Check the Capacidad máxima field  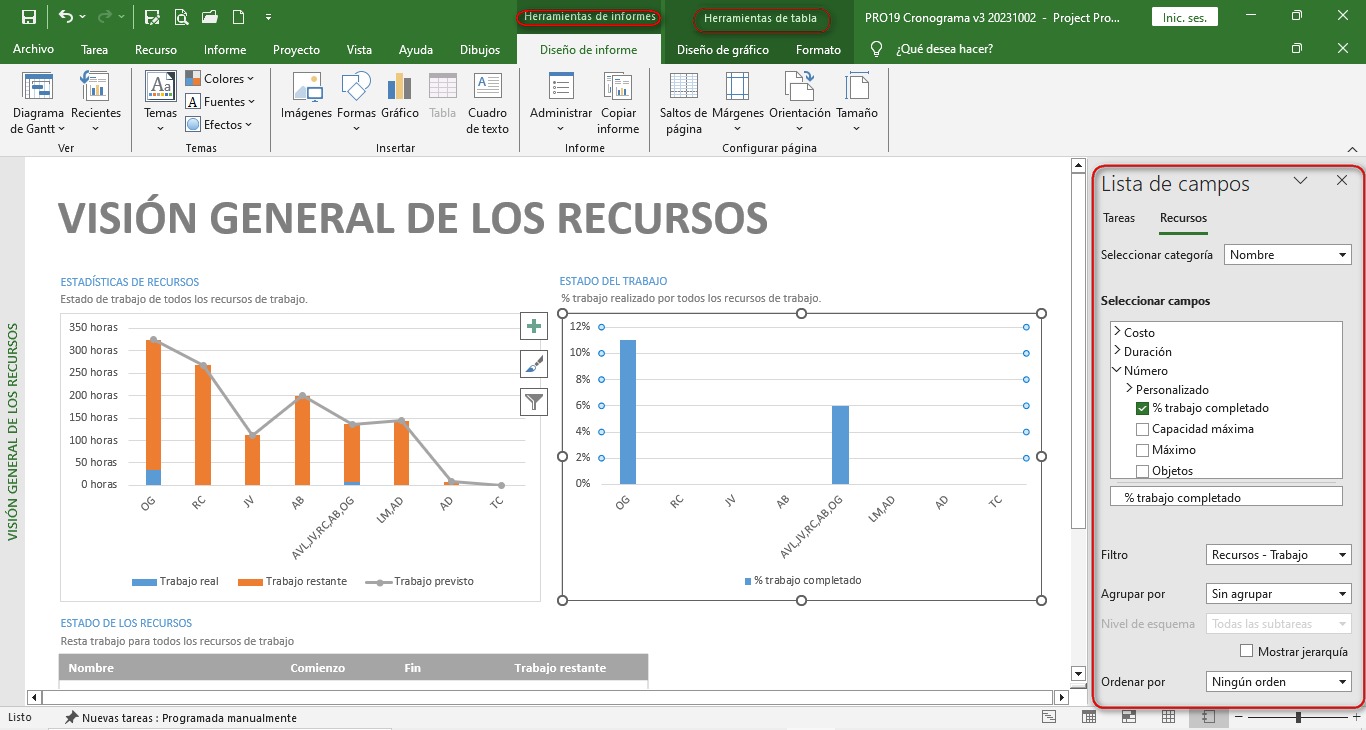[x=1143, y=429]
